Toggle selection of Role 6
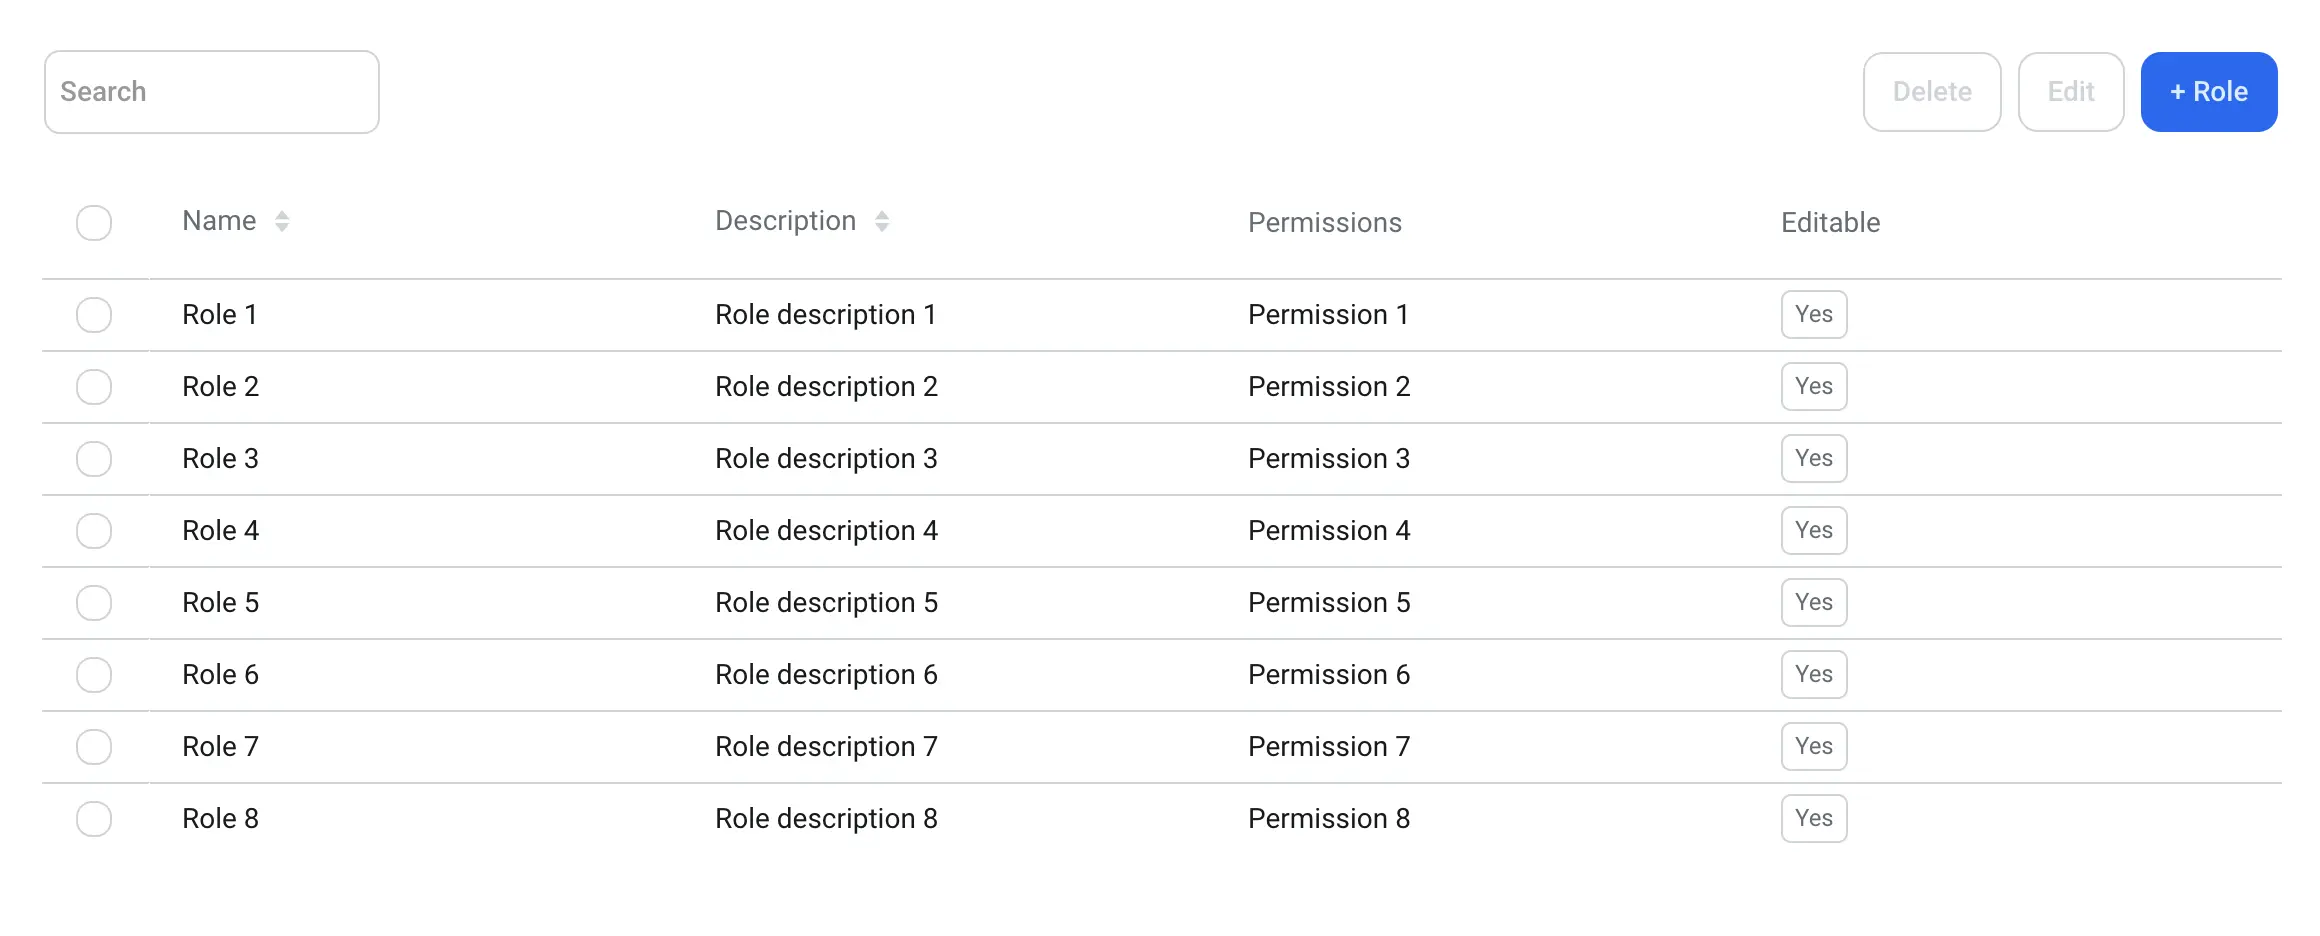 click(93, 674)
